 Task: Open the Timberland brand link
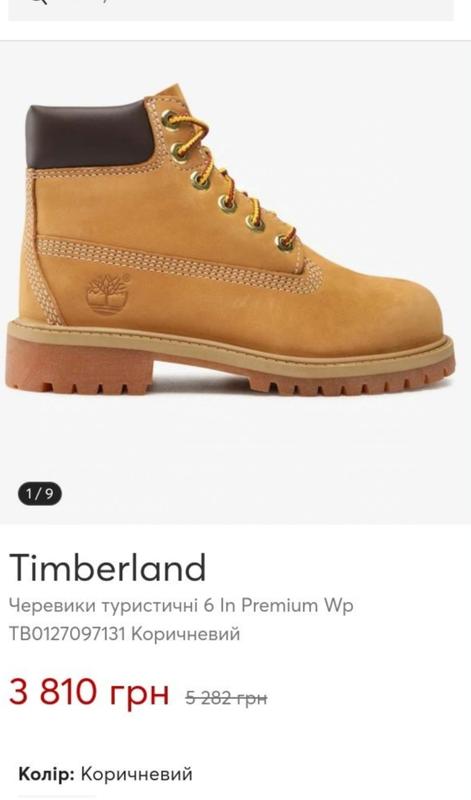click(108, 567)
